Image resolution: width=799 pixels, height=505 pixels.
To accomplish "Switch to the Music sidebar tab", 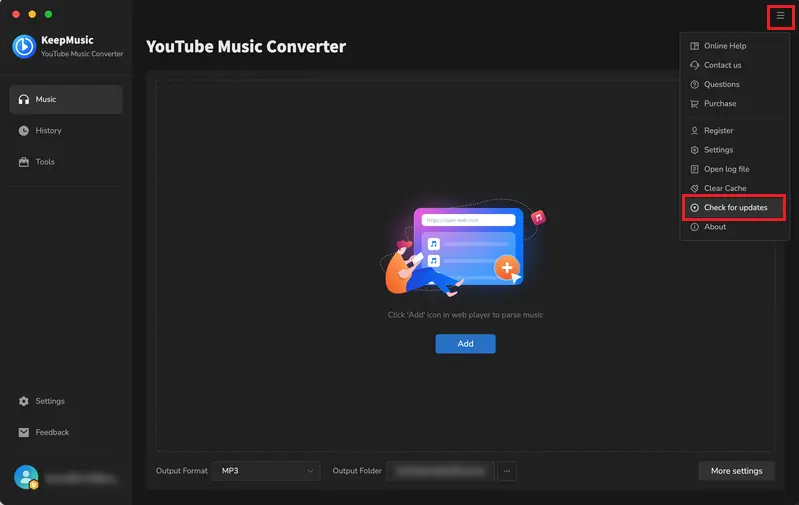I will tap(66, 99).
